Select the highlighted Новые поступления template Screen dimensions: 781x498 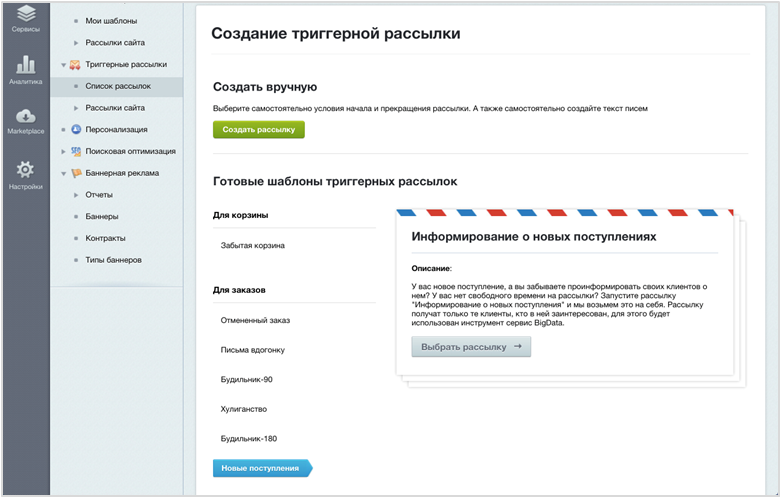[262, 468]
